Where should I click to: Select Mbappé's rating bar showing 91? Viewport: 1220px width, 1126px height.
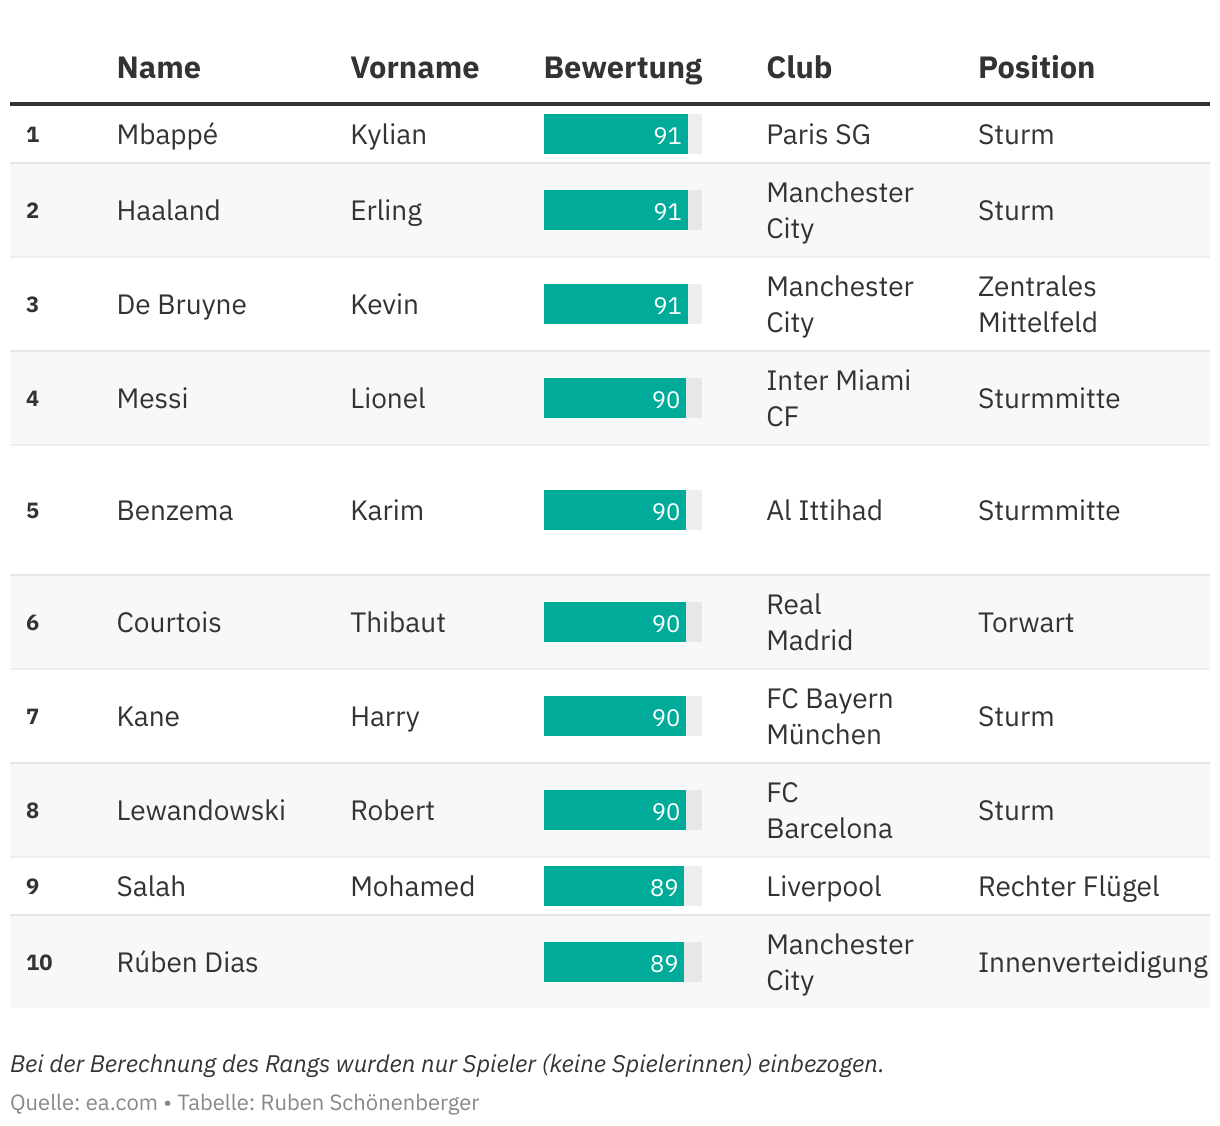pos(622,134)
